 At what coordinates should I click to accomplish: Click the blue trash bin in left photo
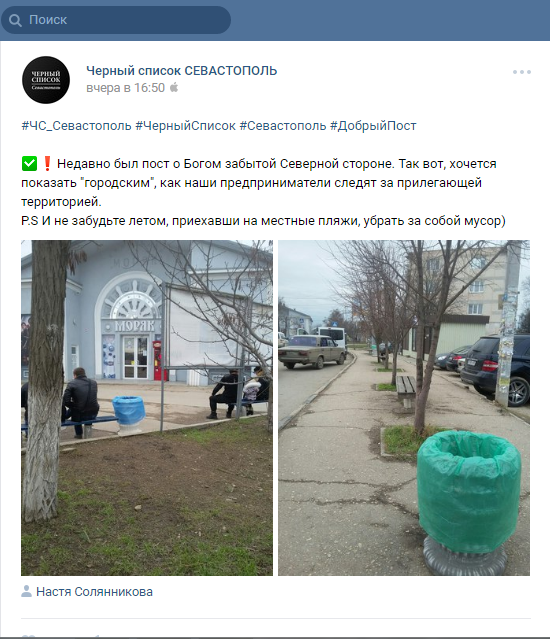click(128, 414)
